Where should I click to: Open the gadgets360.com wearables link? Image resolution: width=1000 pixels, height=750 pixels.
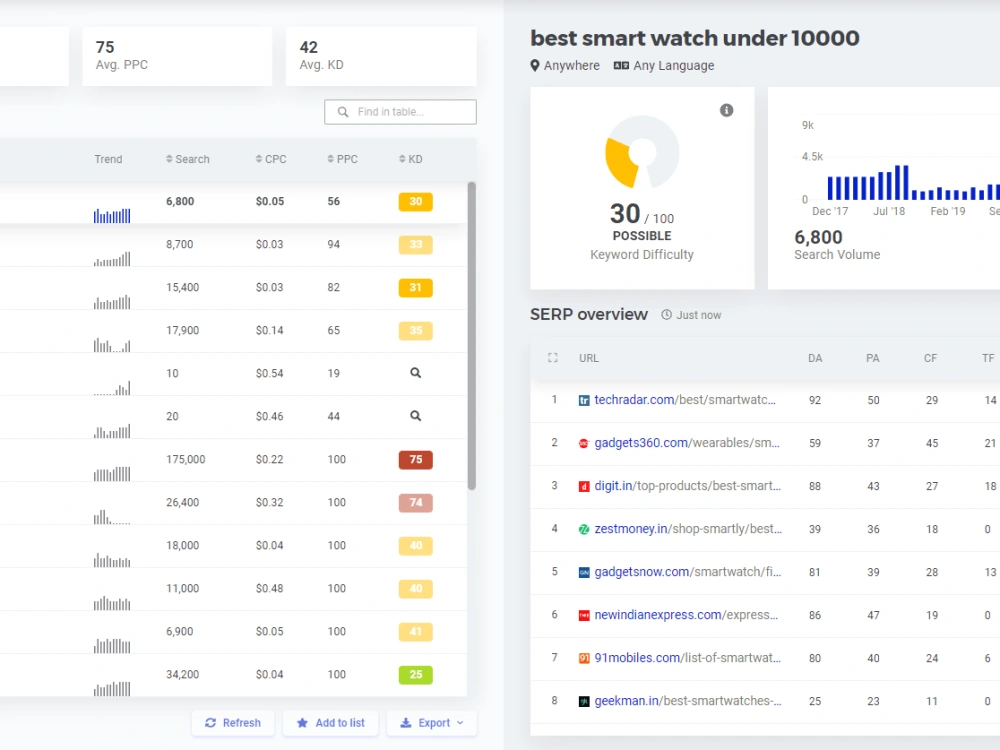[x=687, y=443]
